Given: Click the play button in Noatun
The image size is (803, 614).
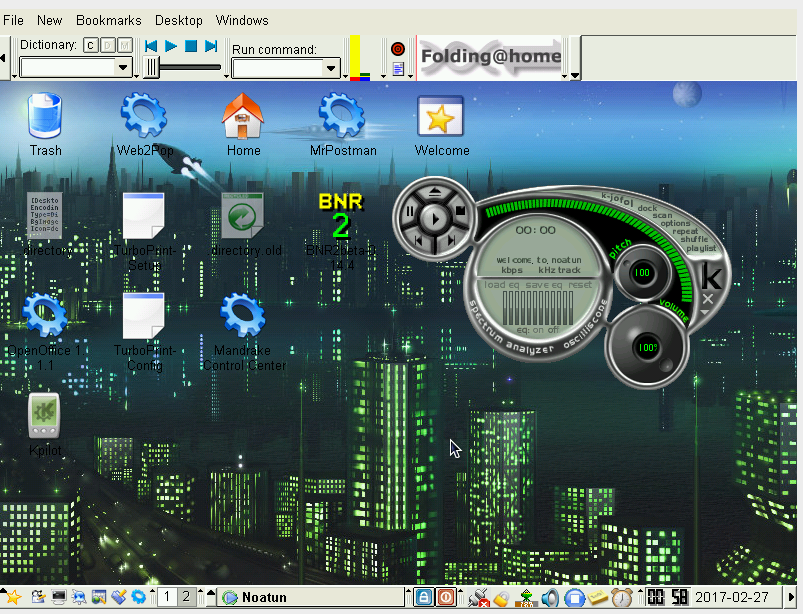Looking at the screenshot, I should point(435,219).
